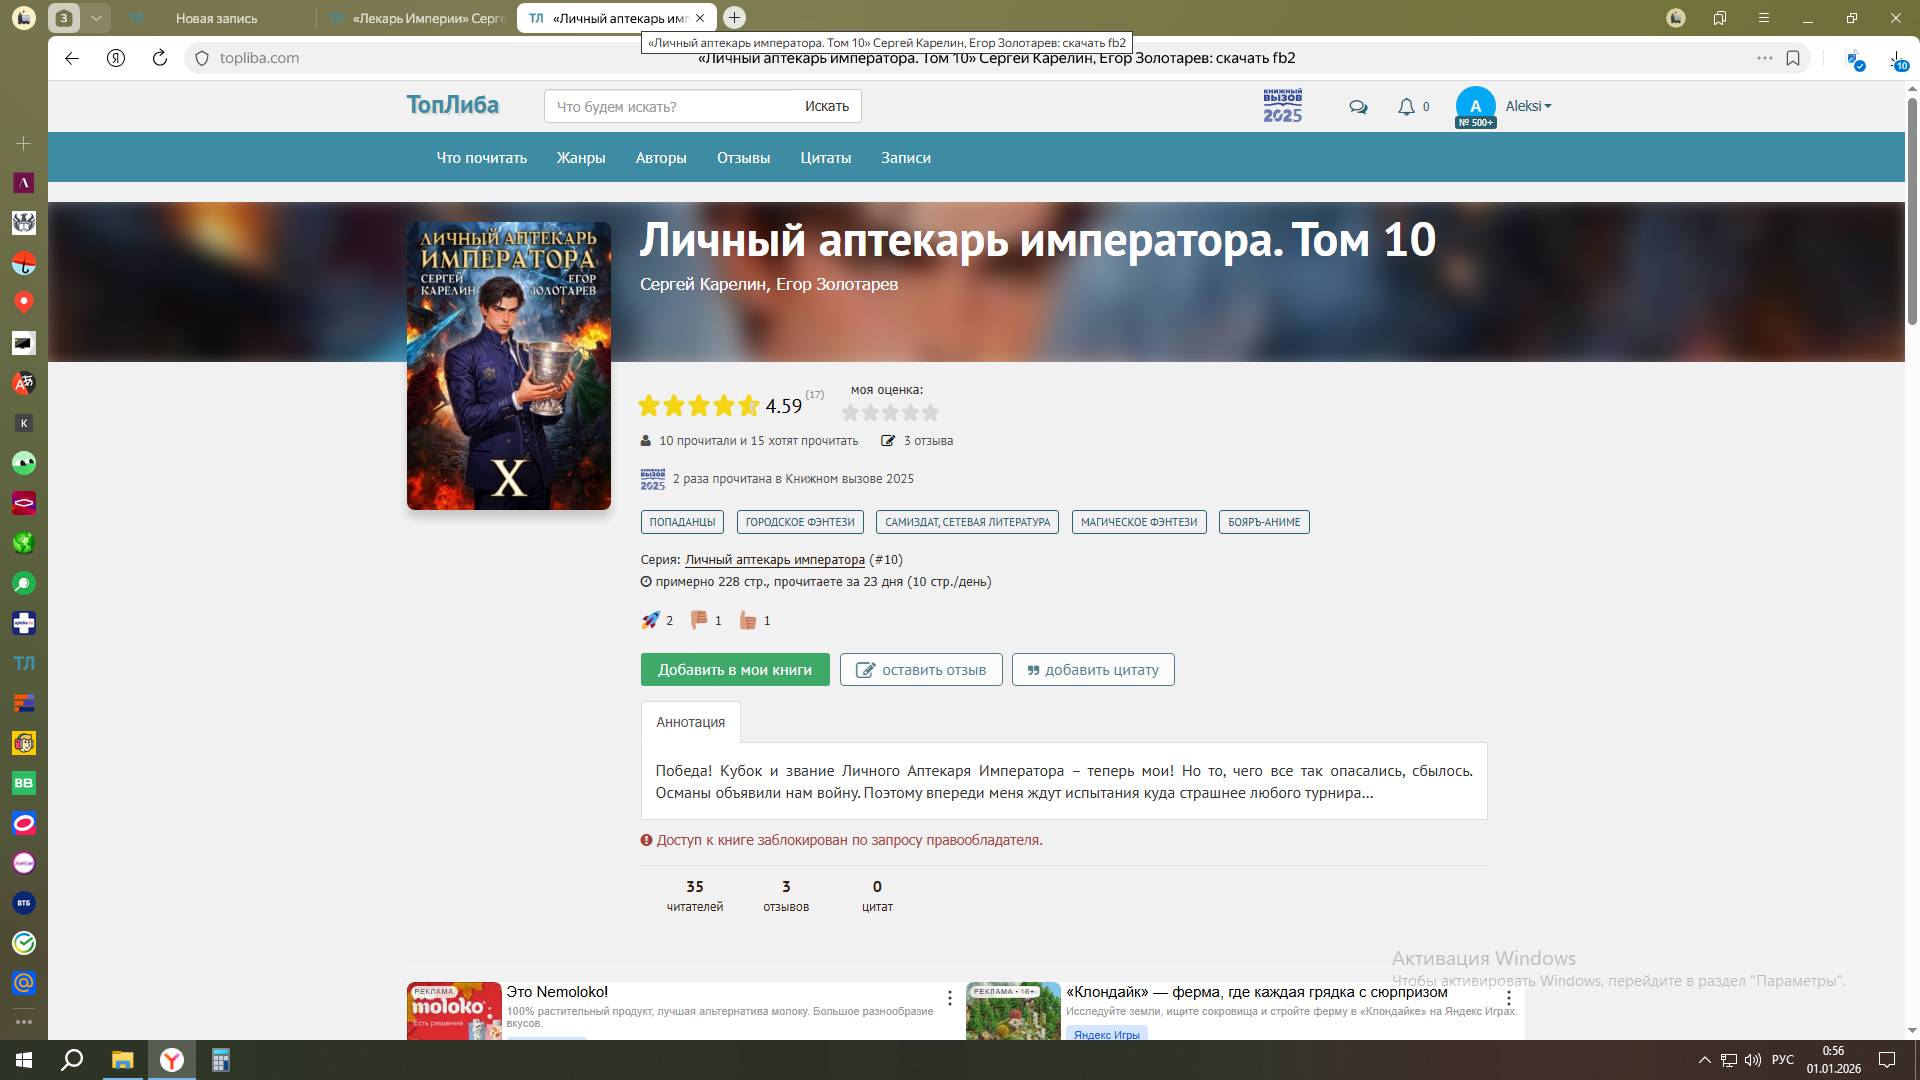Click the book search input field

pyautogui.click(x=670, y=106)
